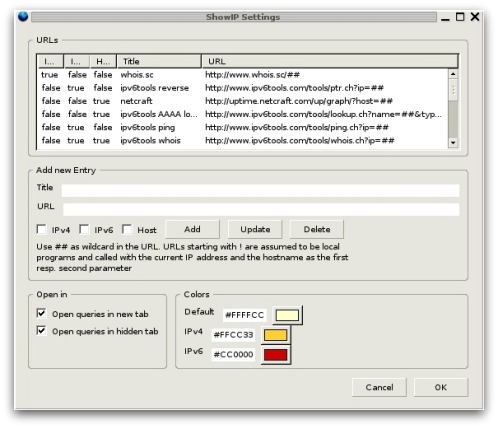Confirm settings with OK
The image size is (498, 428).
point(441,387)
